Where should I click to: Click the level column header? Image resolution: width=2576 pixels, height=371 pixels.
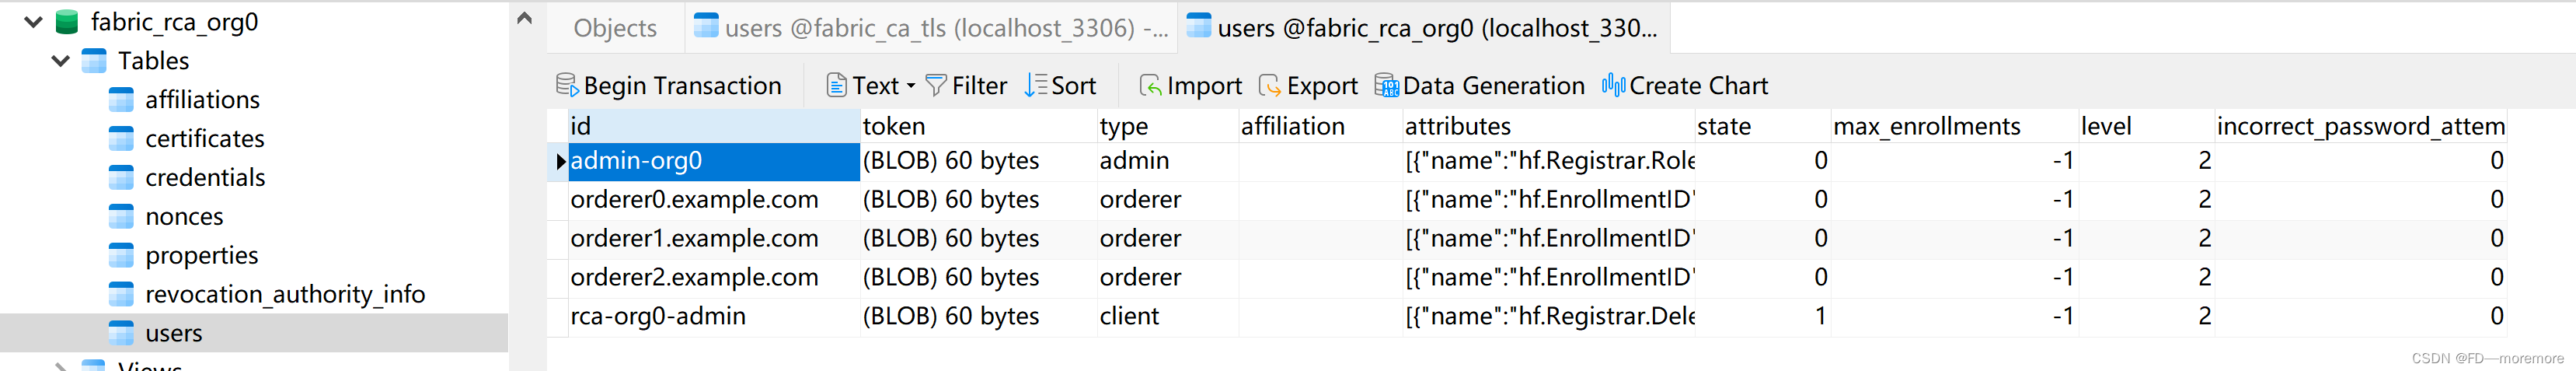[2146, 126]
